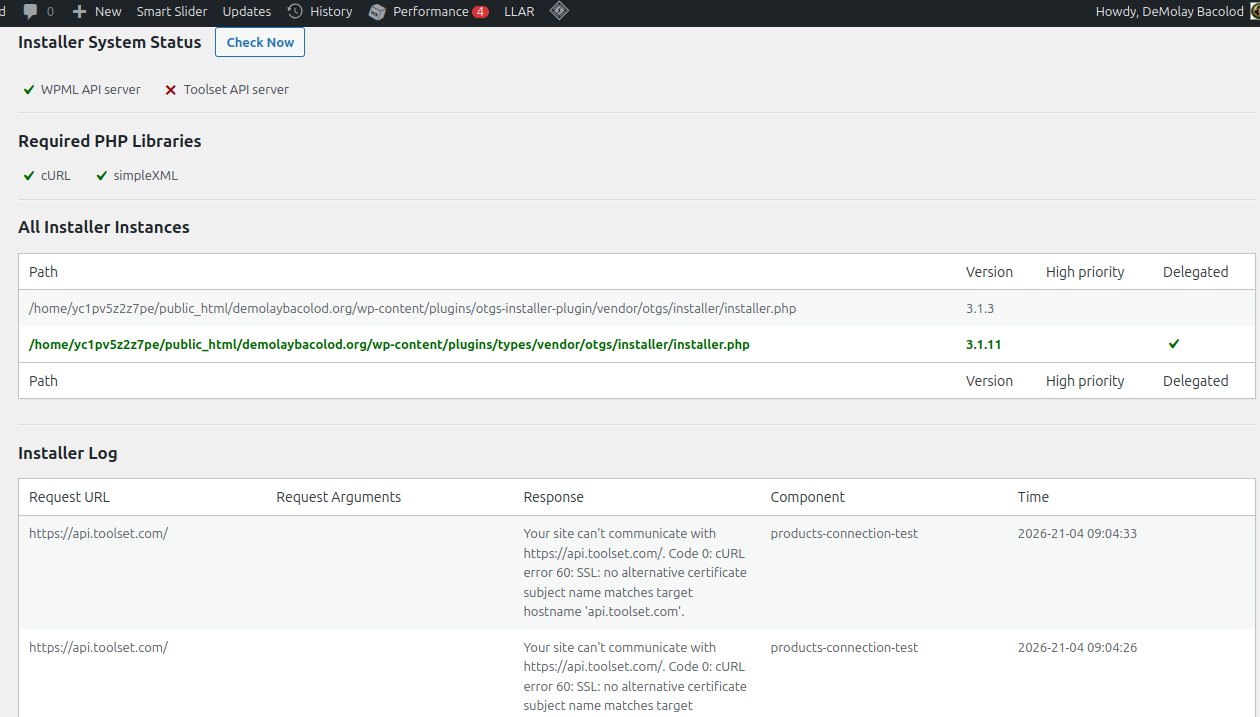Click the diamond icon after LLAR
Viewport: 1260px width, 717px height.
(559, 12)
